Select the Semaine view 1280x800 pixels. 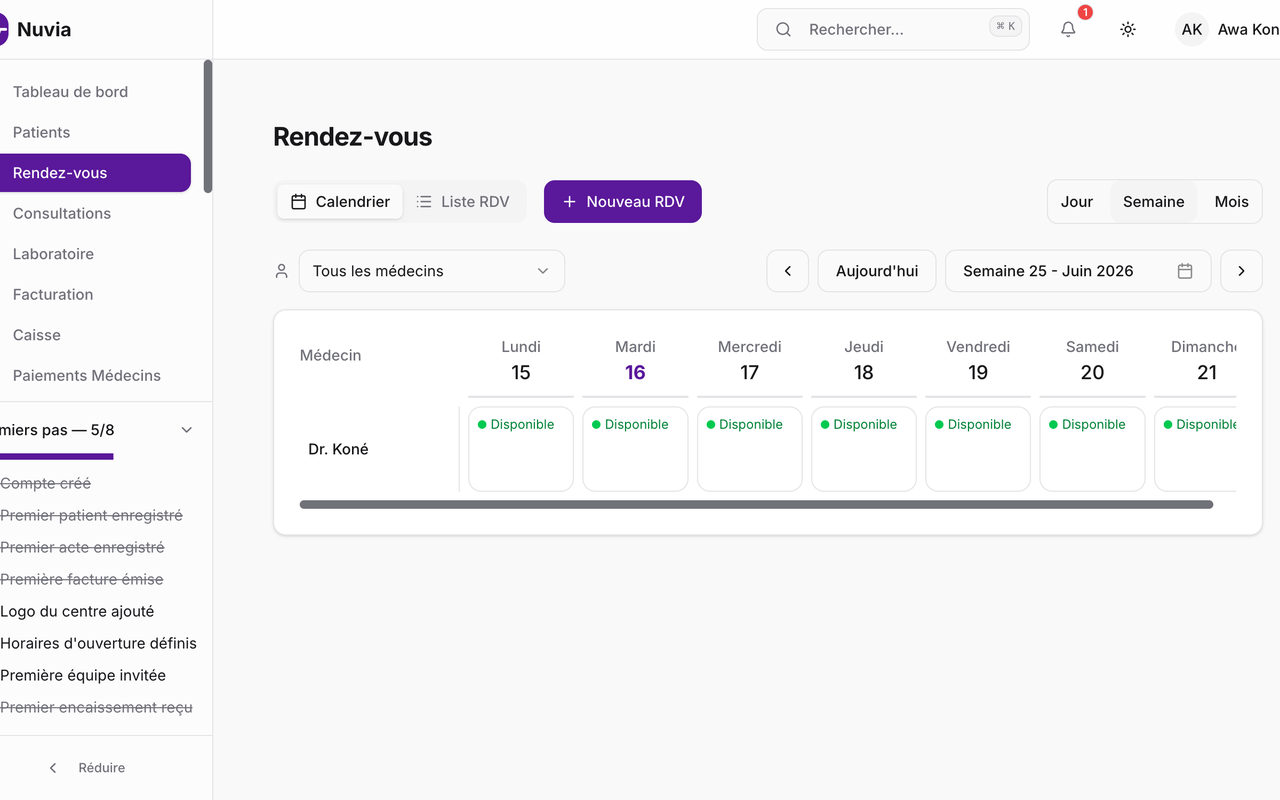point(1153,202)
